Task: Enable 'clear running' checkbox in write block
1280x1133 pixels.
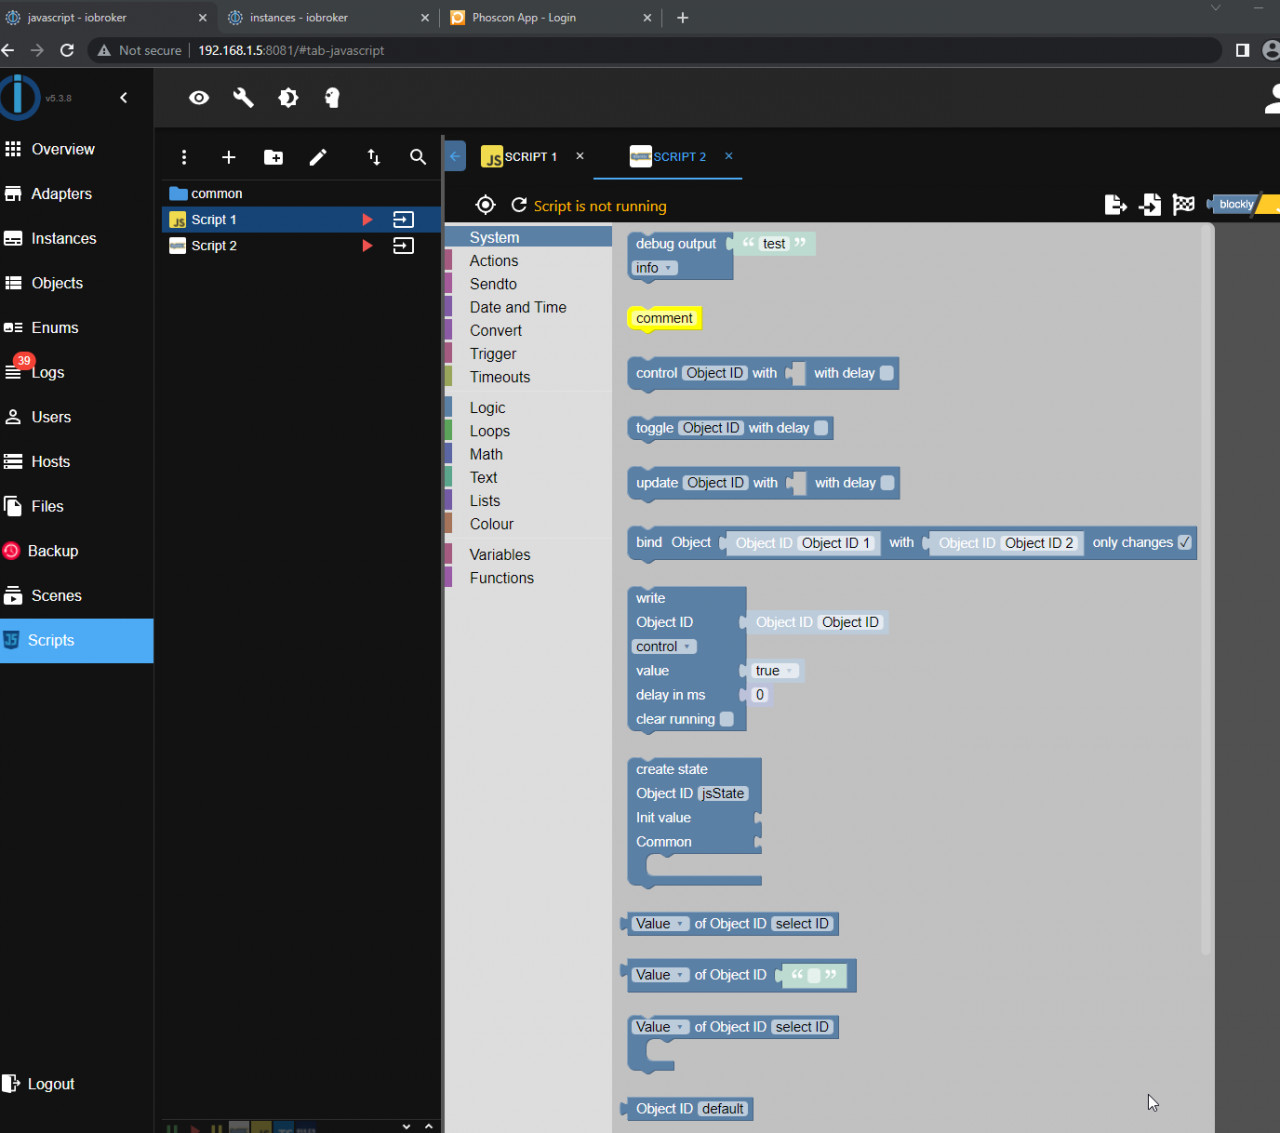Action: 727,719
